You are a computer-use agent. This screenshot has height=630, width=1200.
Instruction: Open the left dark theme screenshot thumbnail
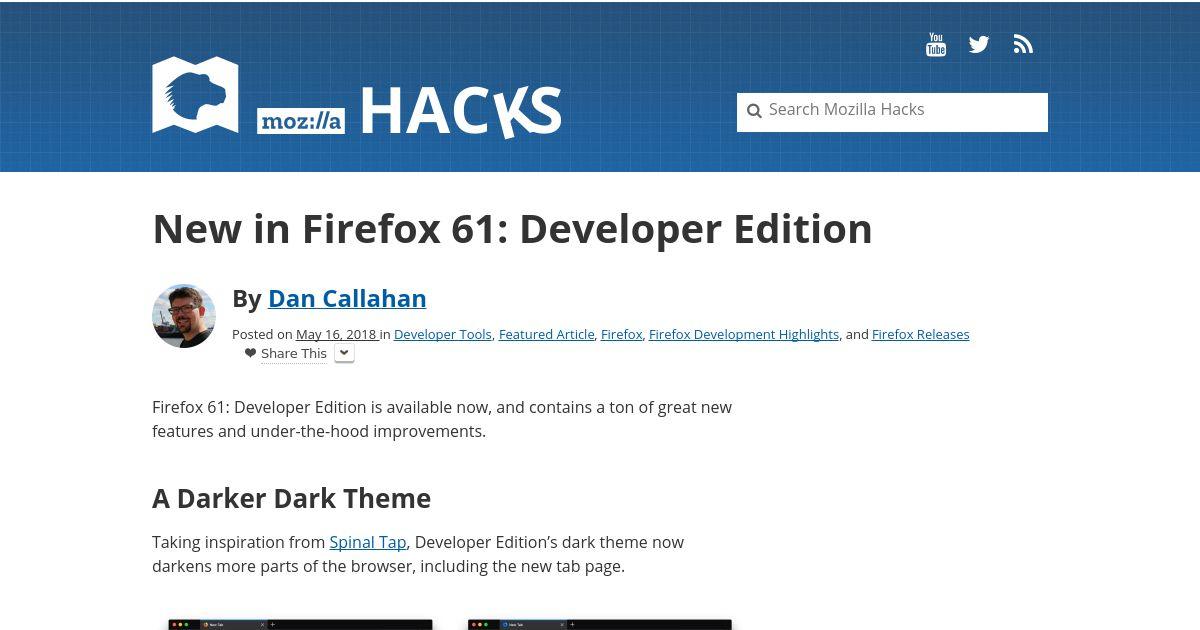[300, 624]
